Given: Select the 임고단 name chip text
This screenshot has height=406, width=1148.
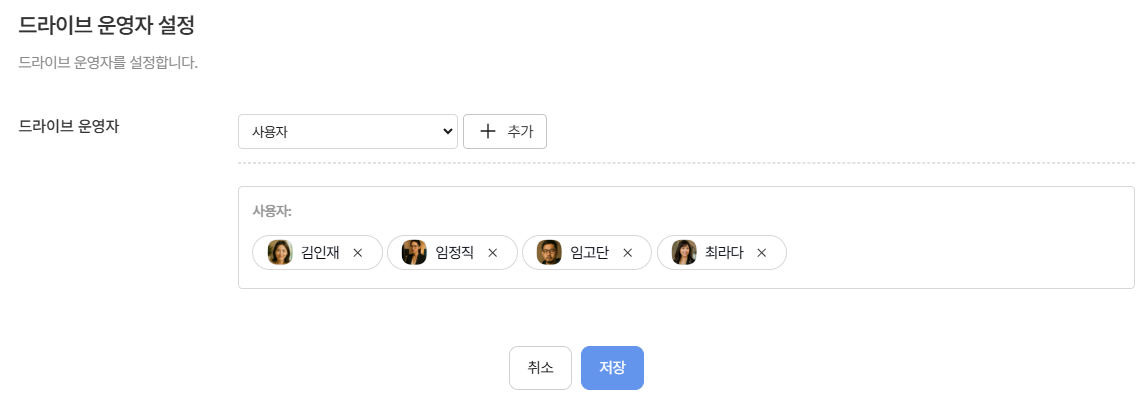Looking at the screenshot, I should [589, 253].
